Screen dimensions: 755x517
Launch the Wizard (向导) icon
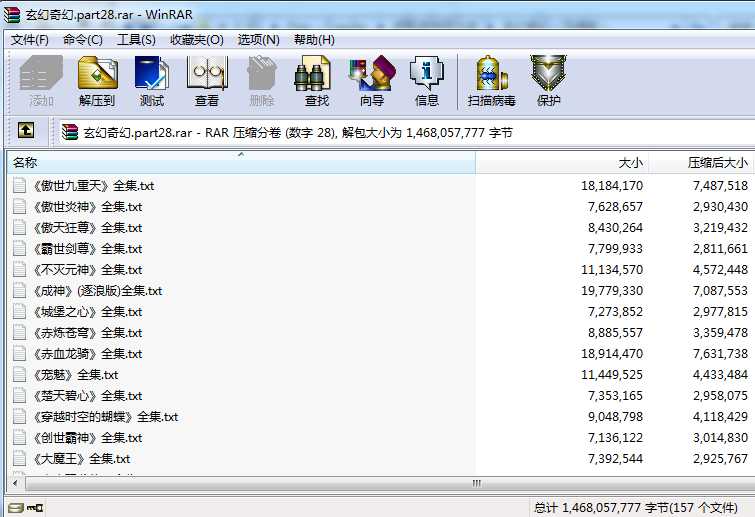(372, 73)
